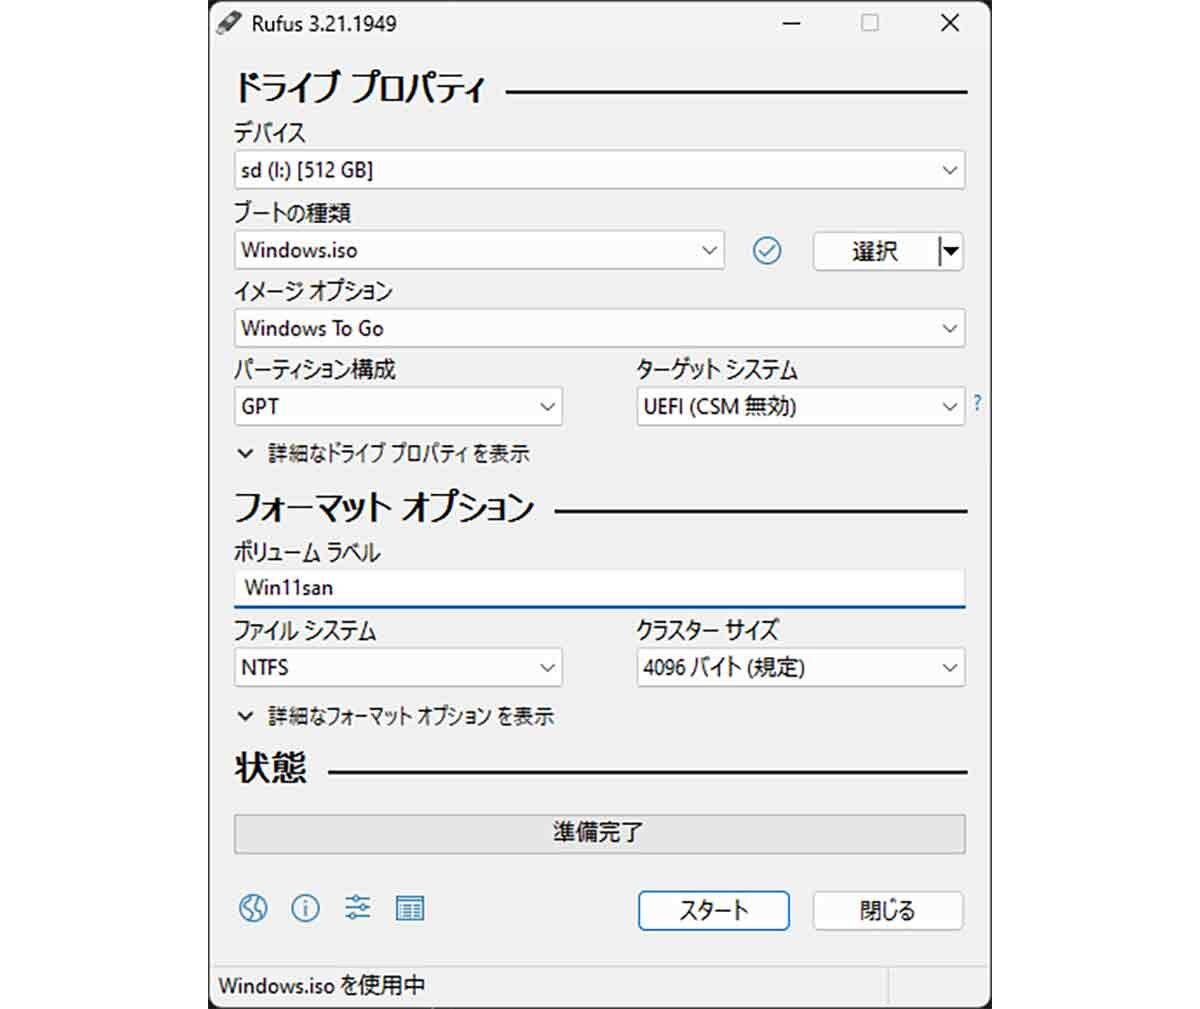Viewport: 1200px width, 1009px height.
Task: Open the application settings sliders icon
Action: [357, 908]
